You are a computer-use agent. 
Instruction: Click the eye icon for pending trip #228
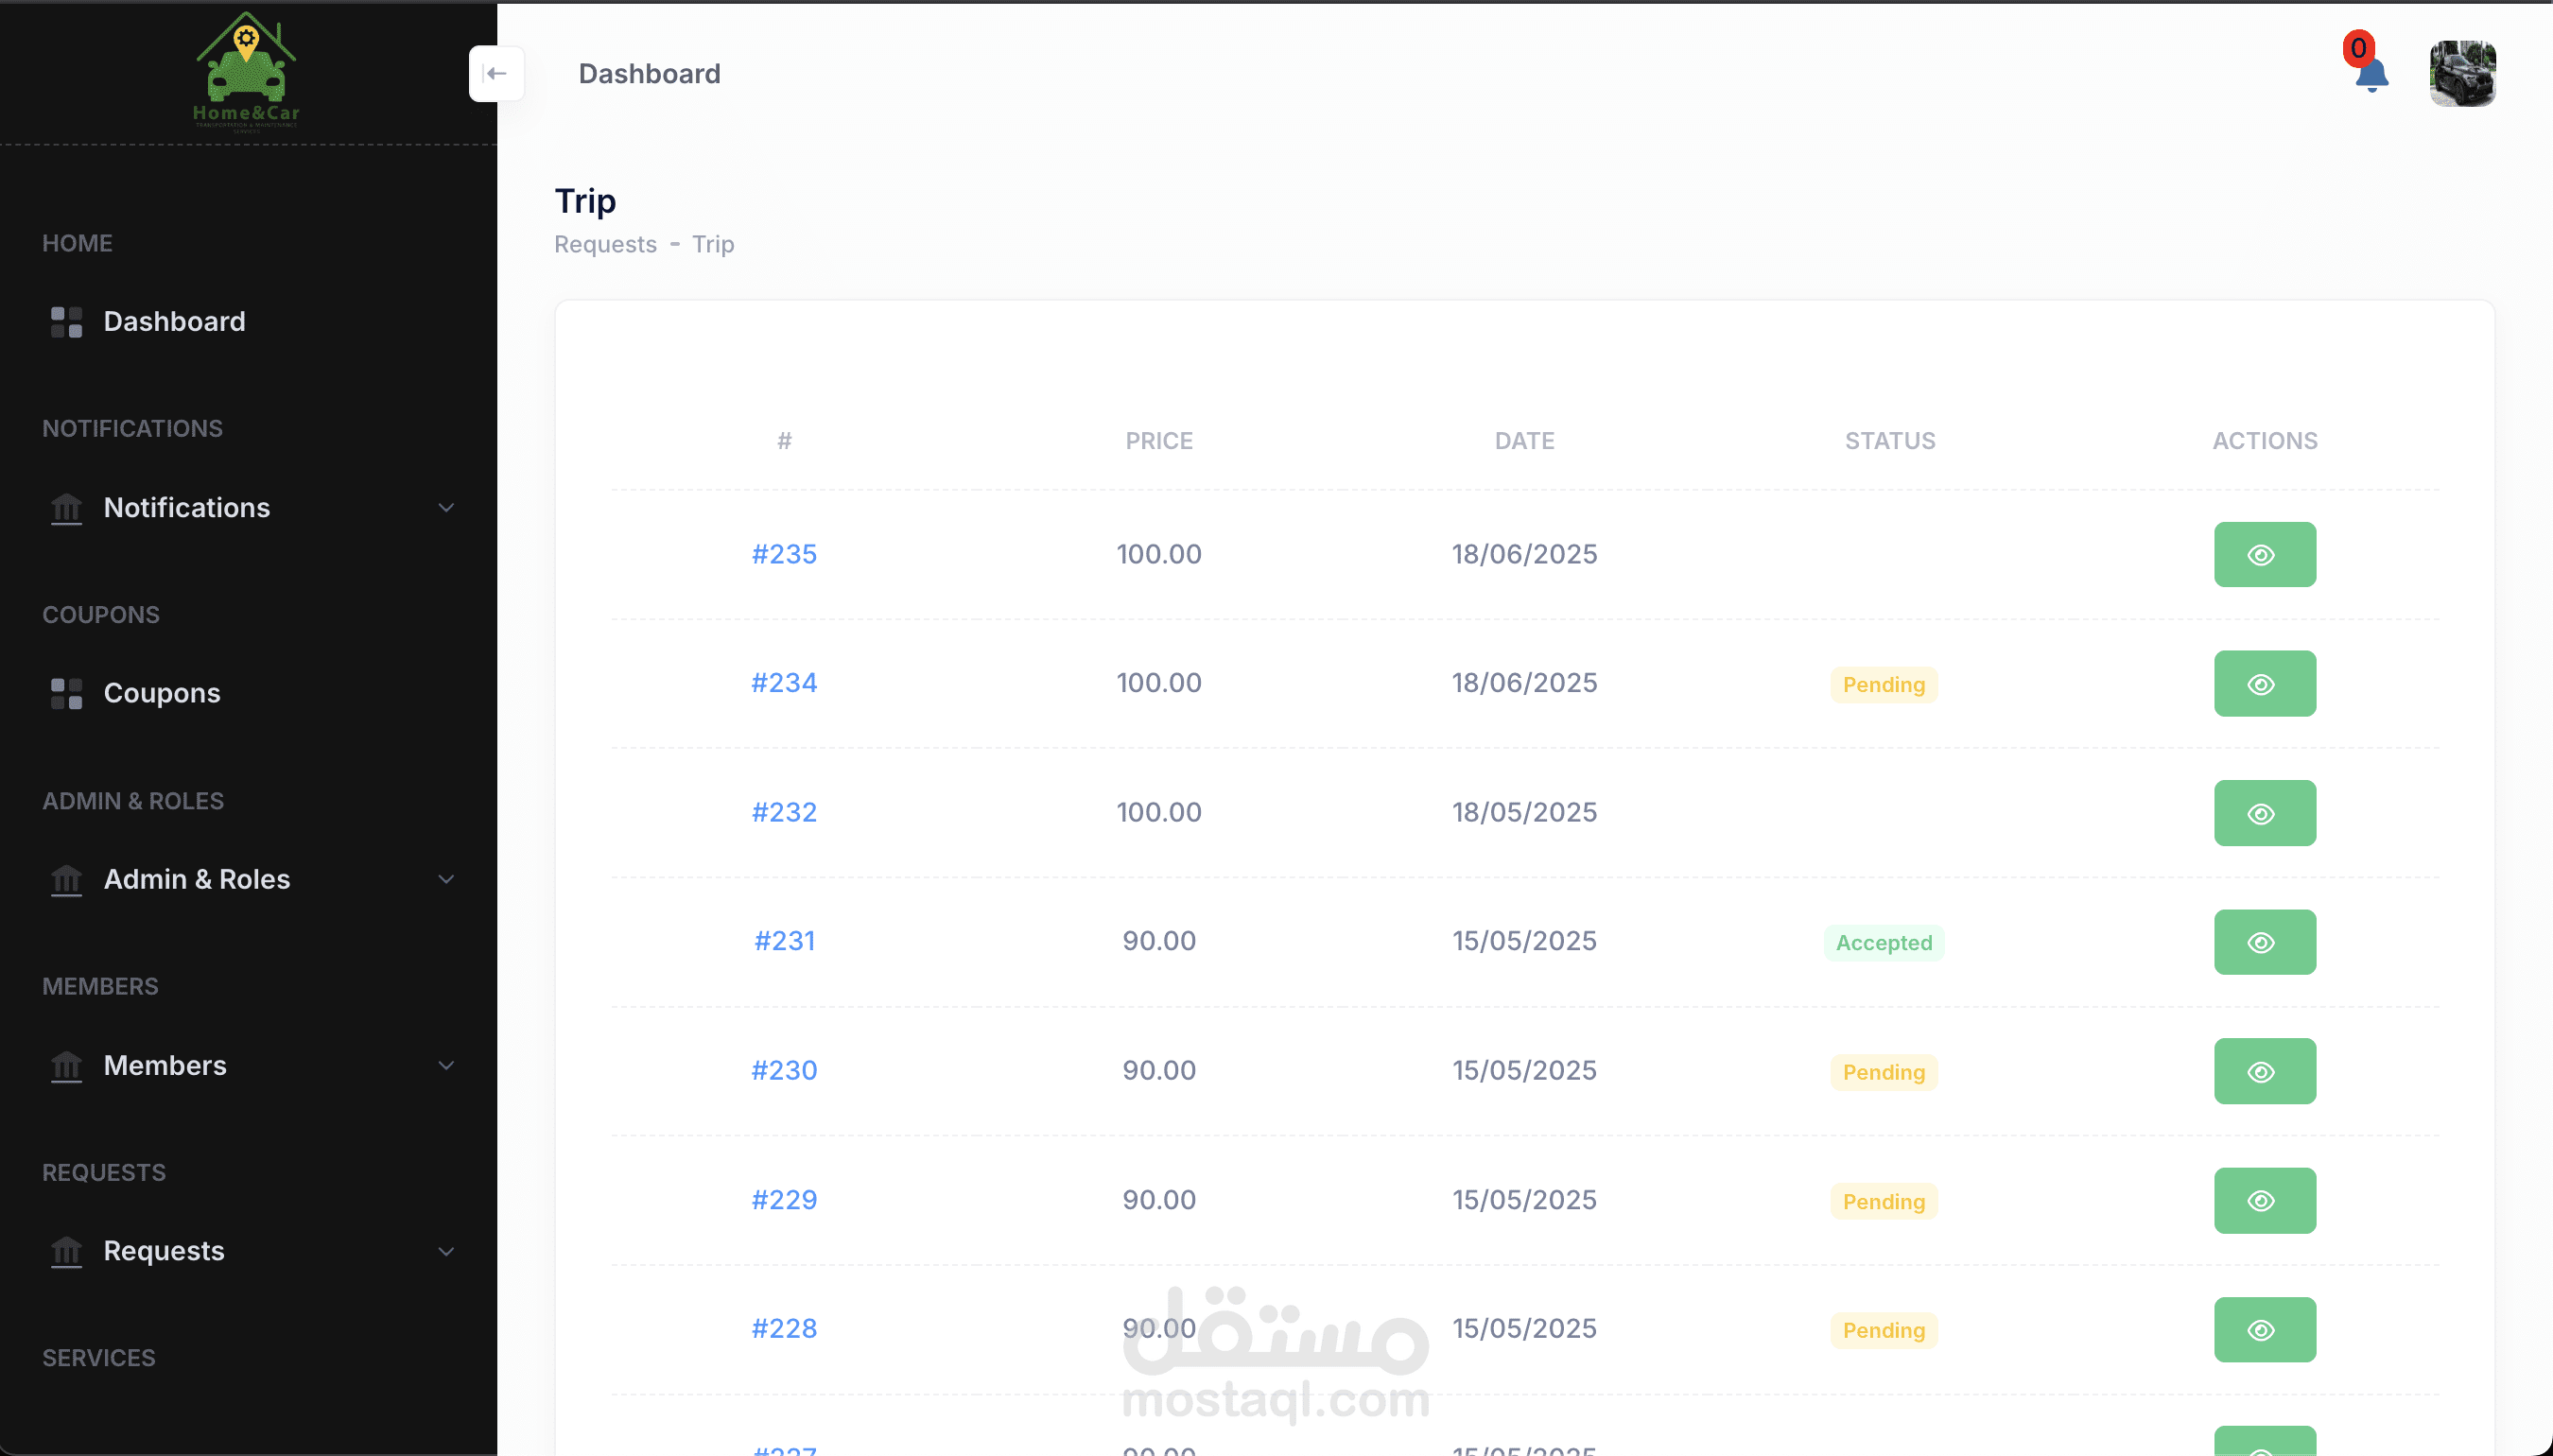pos(2264,1329)
